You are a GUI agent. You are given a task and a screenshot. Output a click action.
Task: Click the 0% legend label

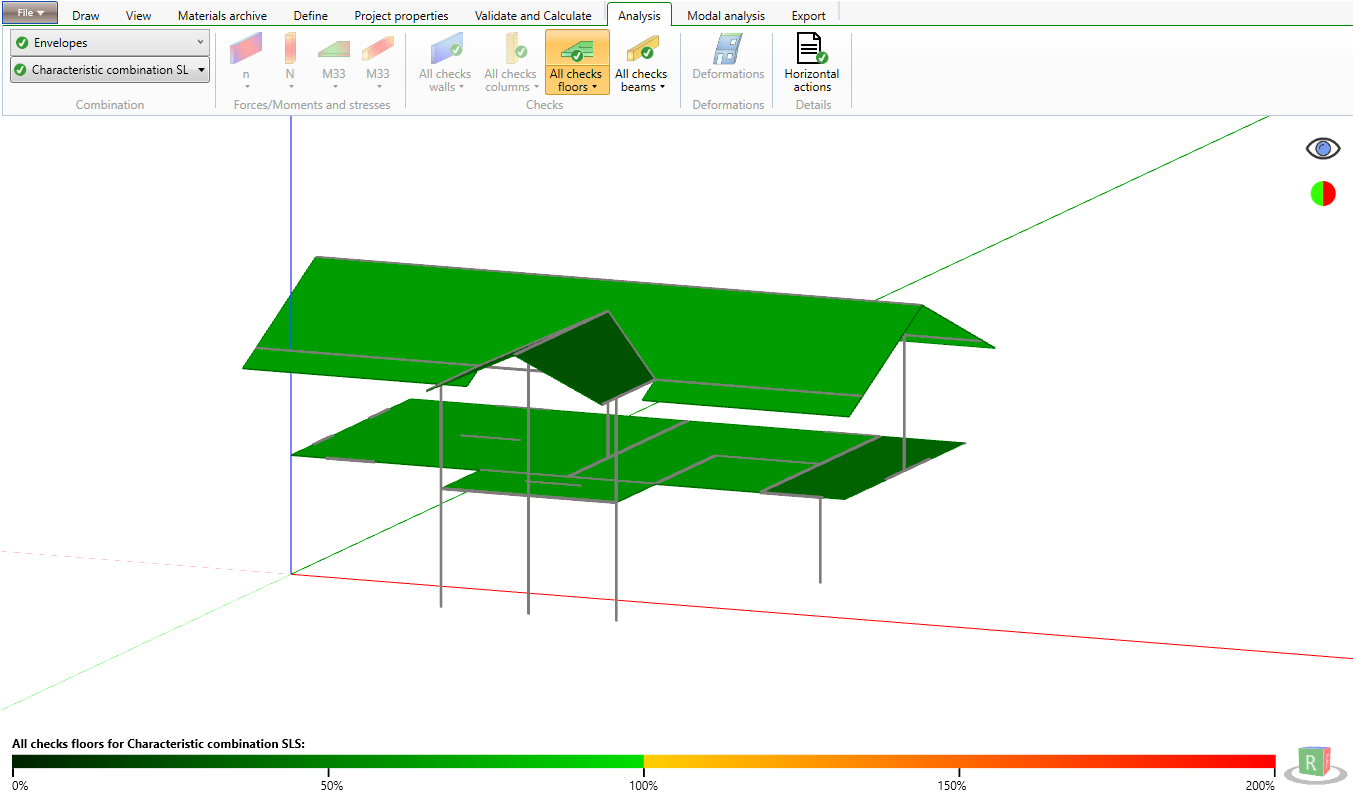click(x=20, y=786)
